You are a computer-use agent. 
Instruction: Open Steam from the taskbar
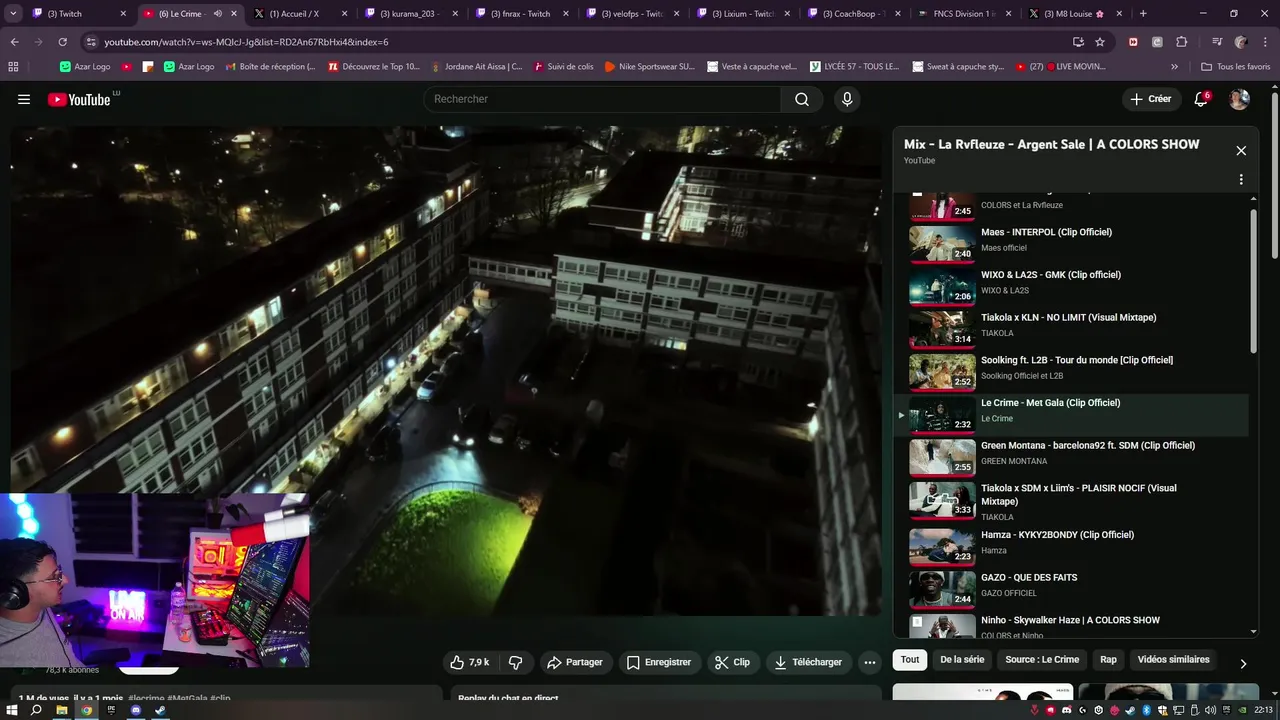coord(160,710)
